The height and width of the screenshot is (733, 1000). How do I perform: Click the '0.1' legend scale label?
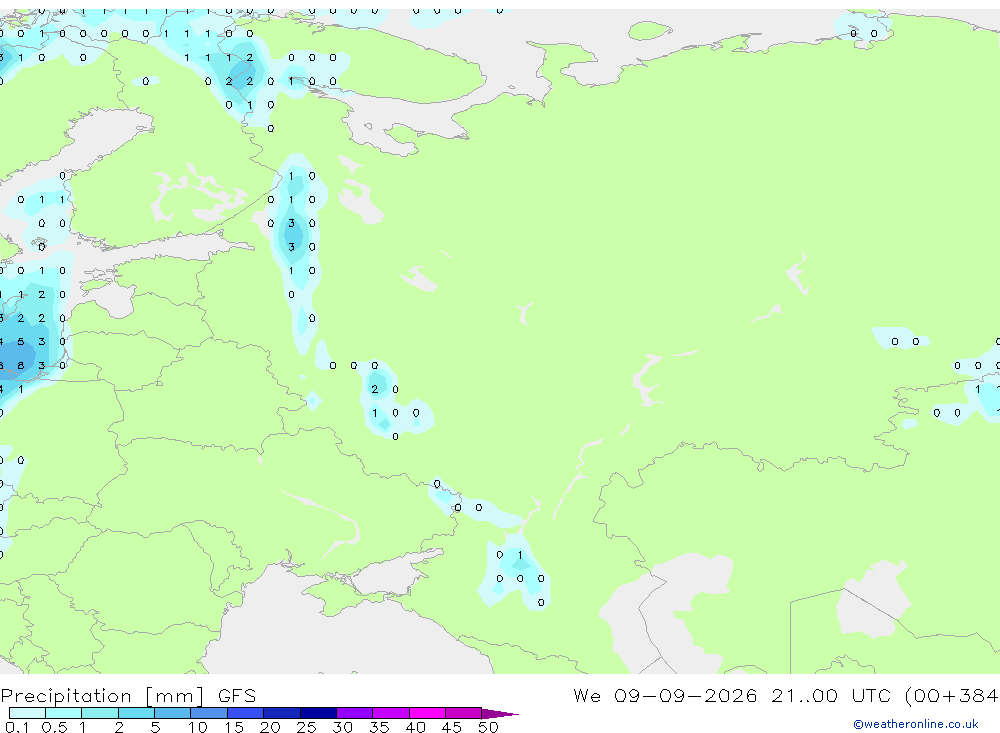17,727
